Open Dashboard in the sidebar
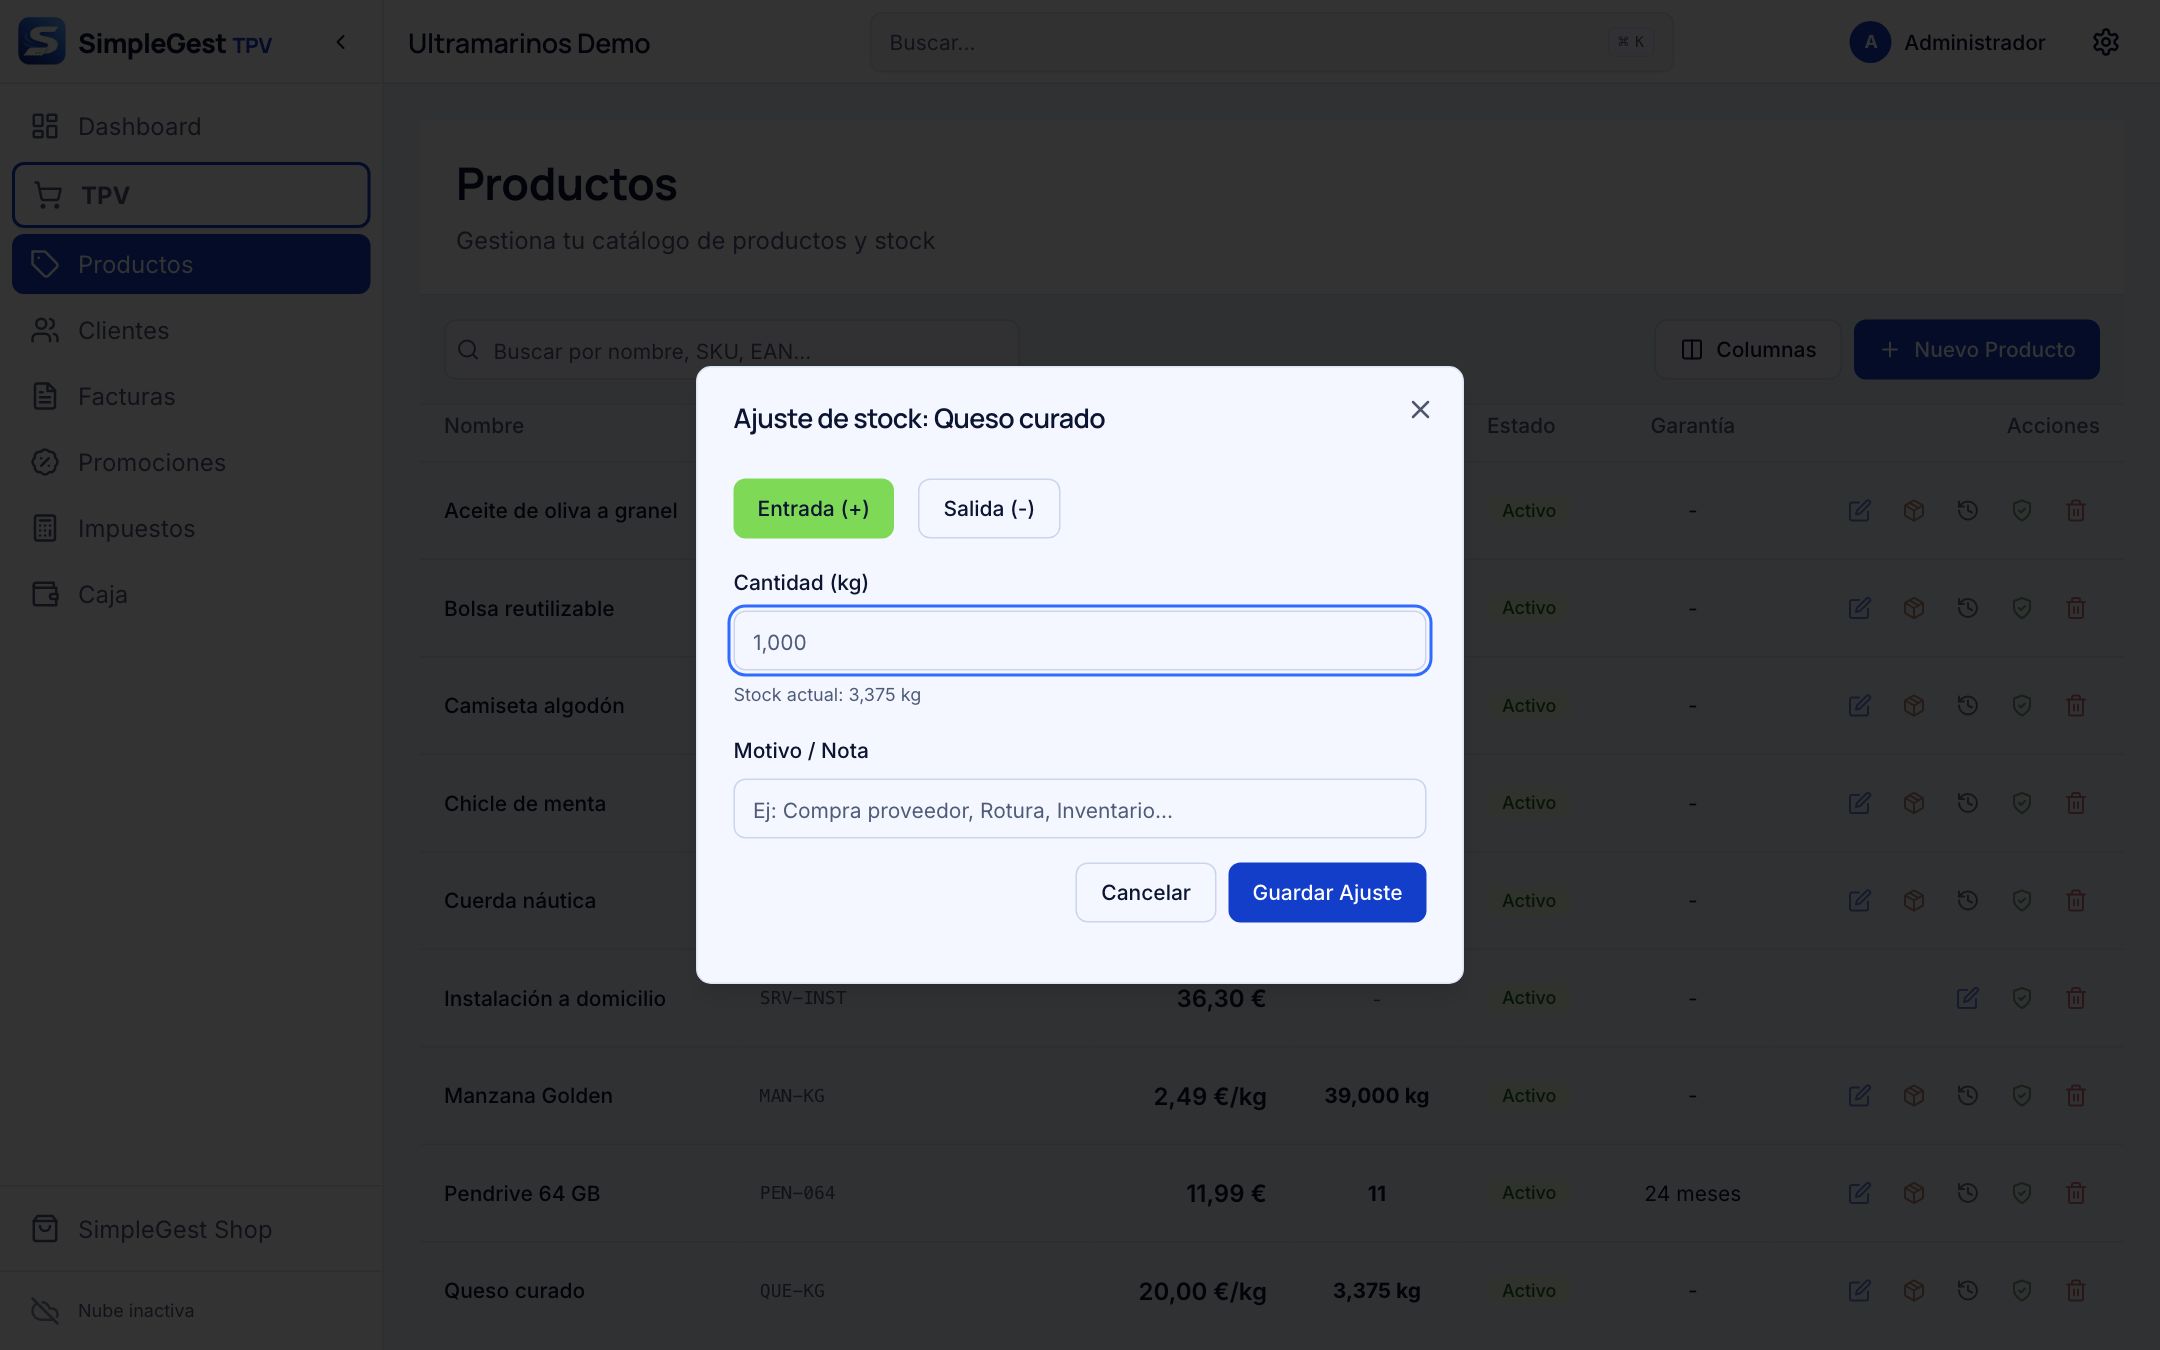 [x=191, y=126]
